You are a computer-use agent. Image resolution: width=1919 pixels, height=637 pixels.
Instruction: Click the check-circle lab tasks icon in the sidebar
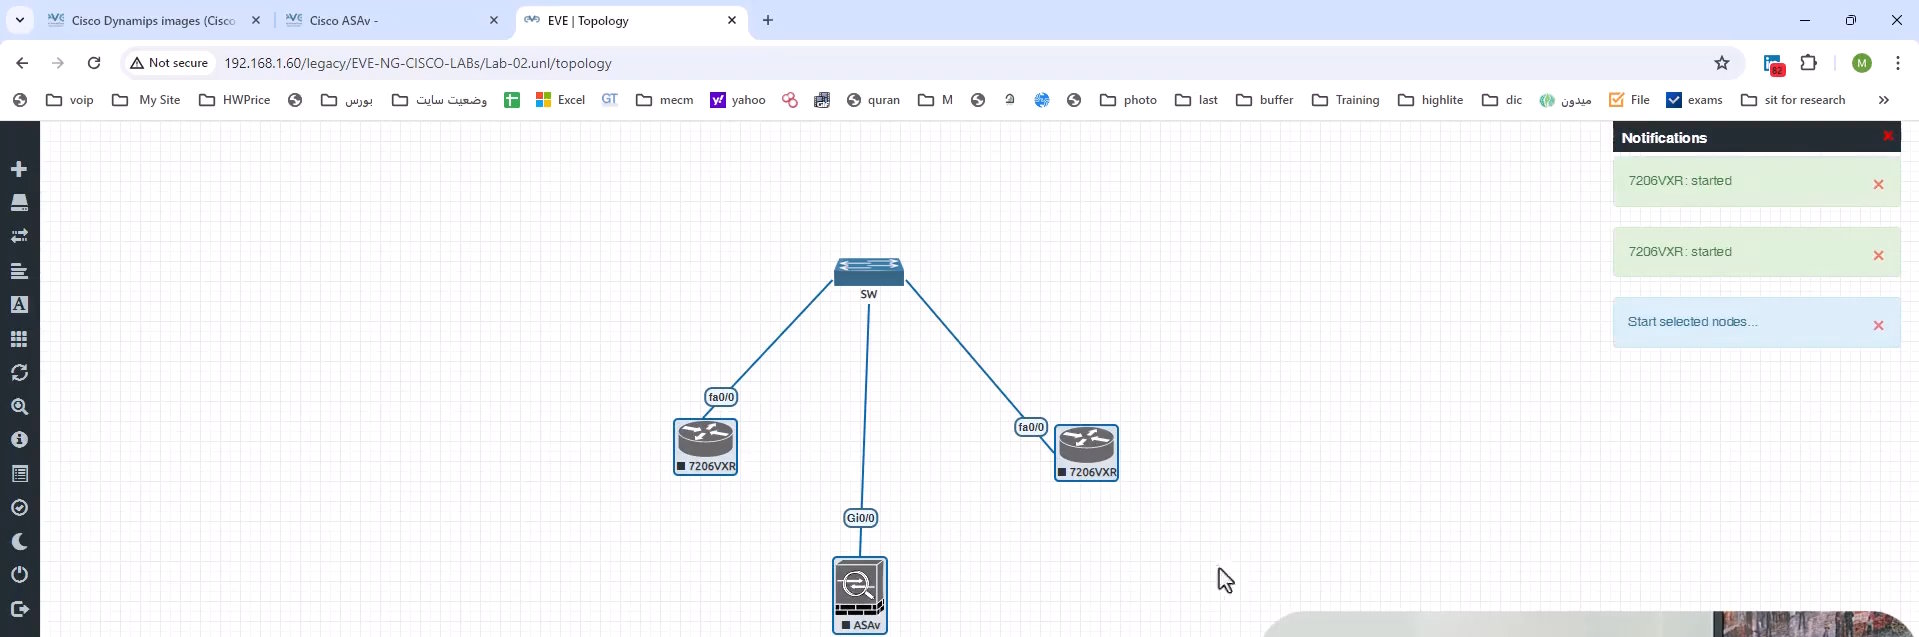pyautogui.click(x=19, y=508)
